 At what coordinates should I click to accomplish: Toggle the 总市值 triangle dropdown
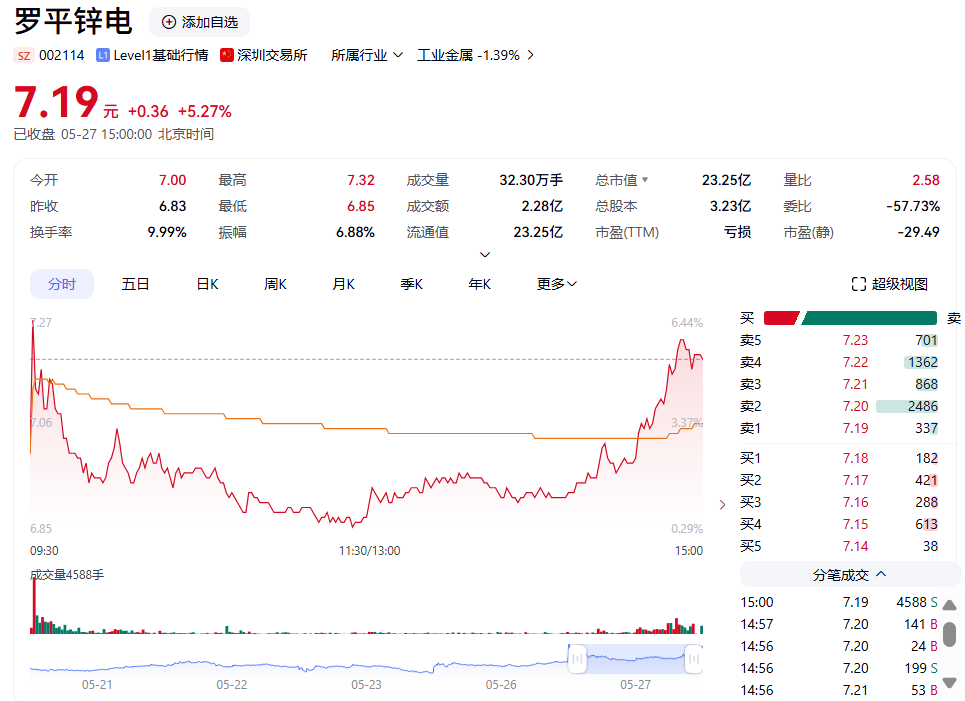coord(645,180)
